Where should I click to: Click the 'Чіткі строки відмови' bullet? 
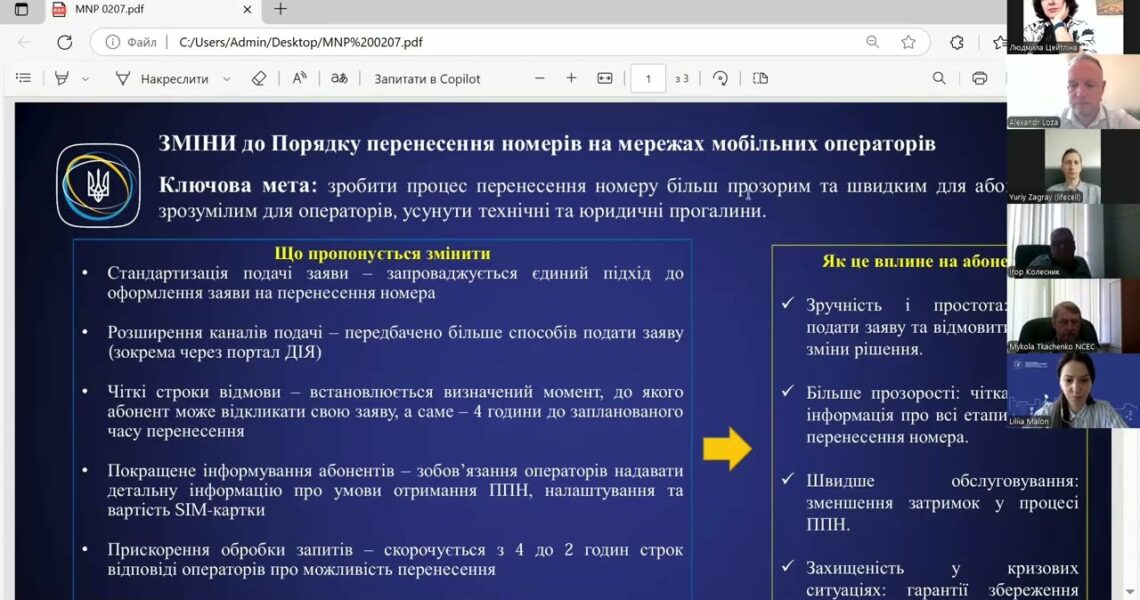pyautogui.click(x=395, y=411)
